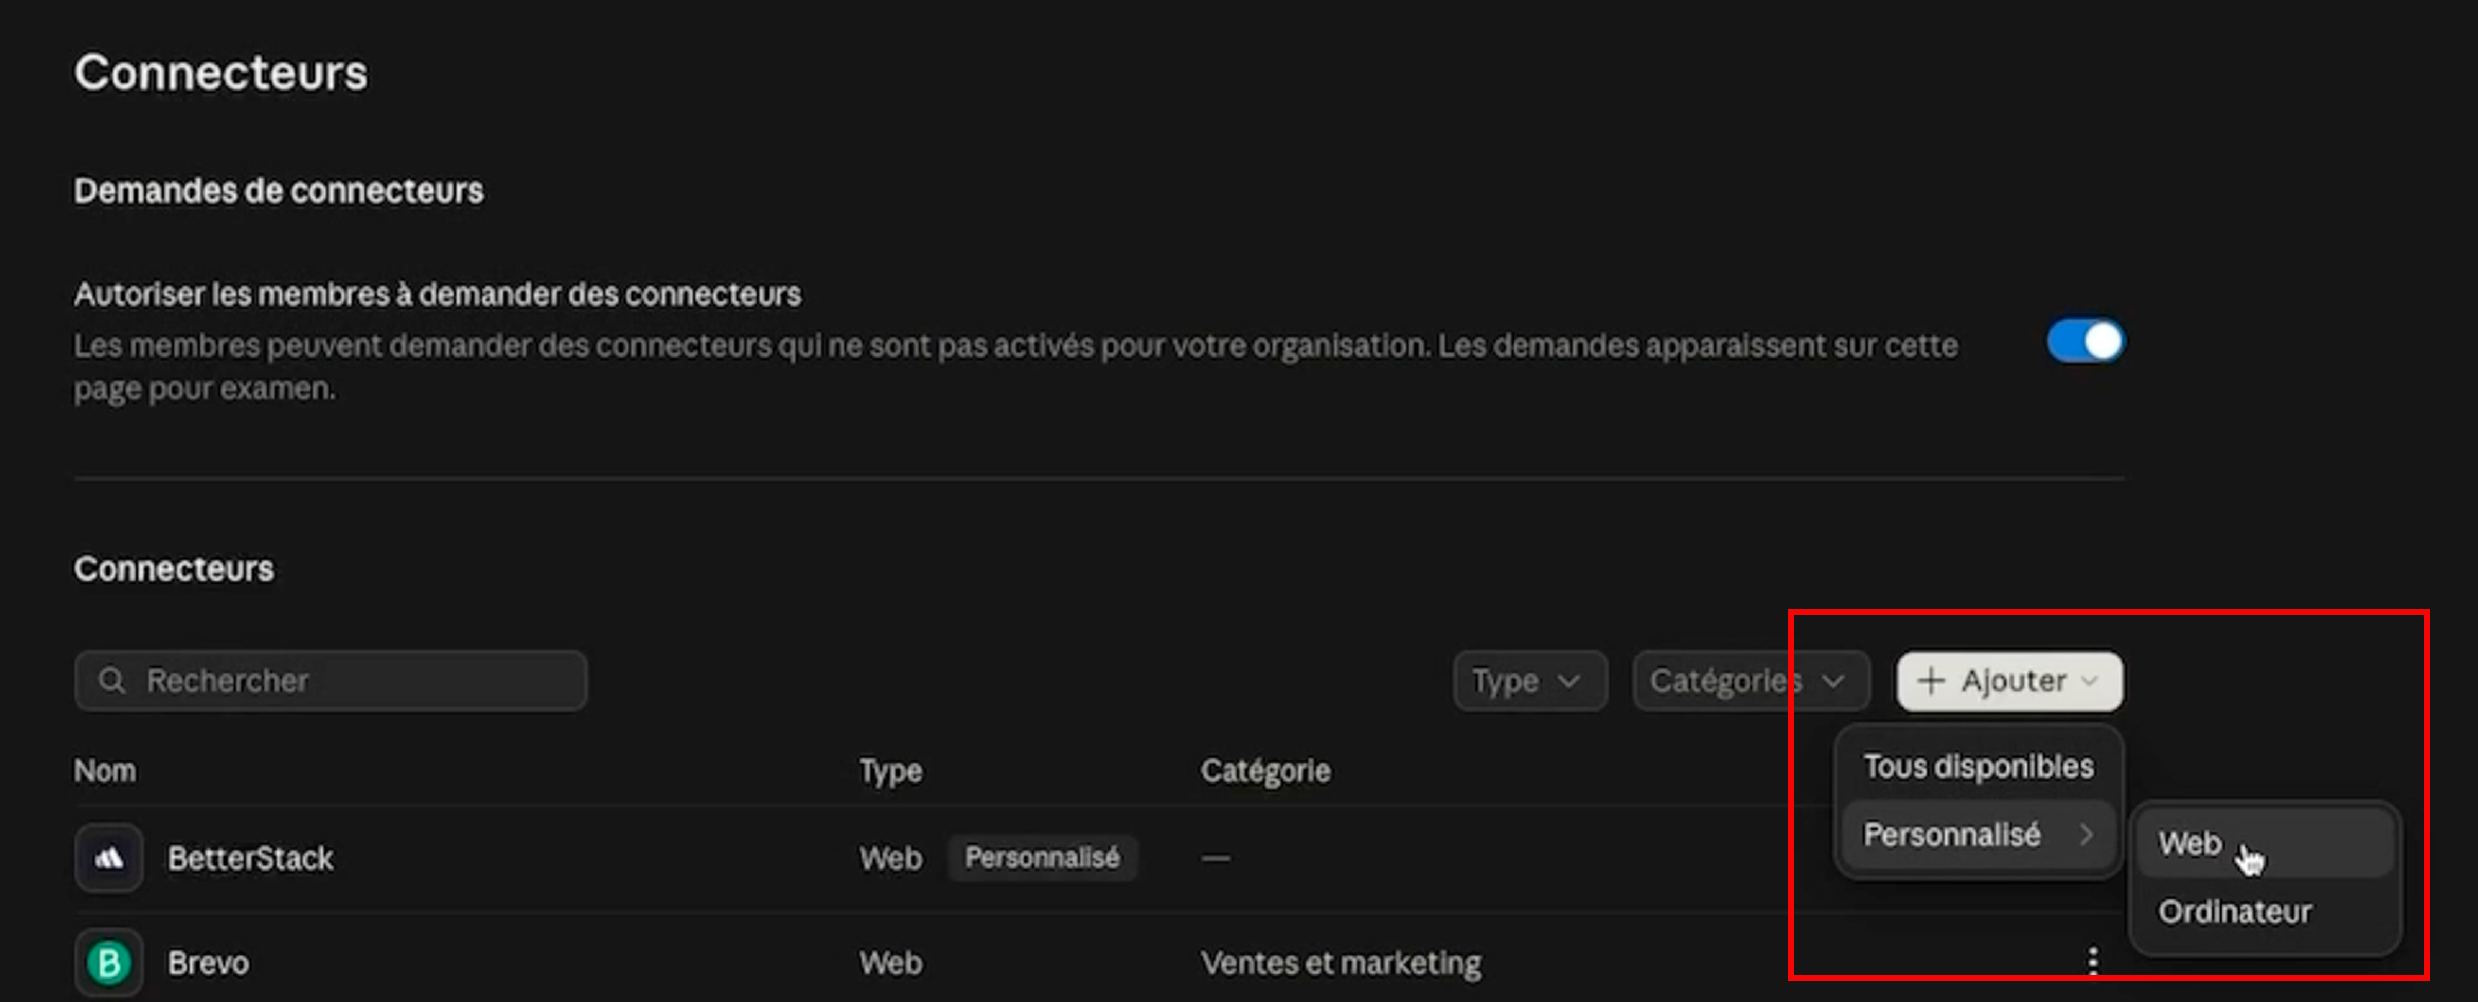
Task: Open the three-dot menu for Brevo
Action: coord(2093,961)
